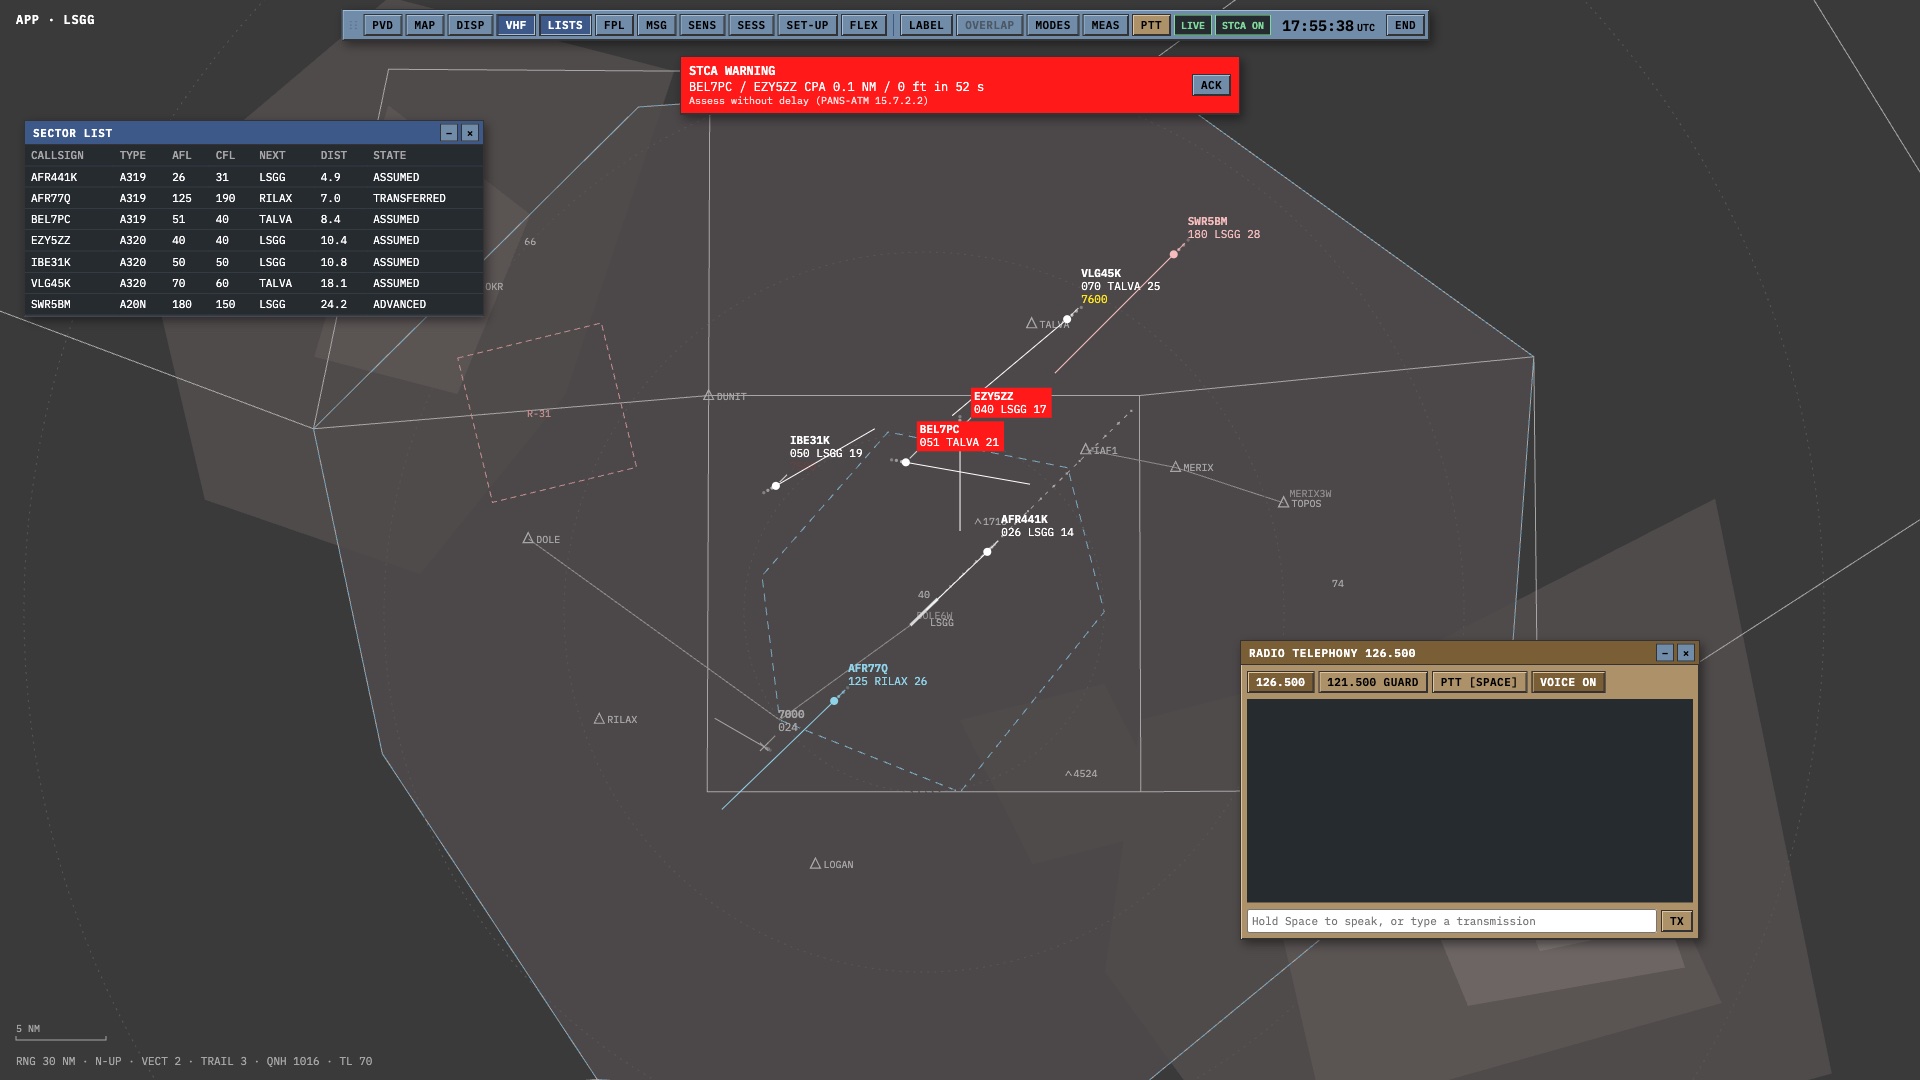Open the SENS menu

(x=702, y=25)
